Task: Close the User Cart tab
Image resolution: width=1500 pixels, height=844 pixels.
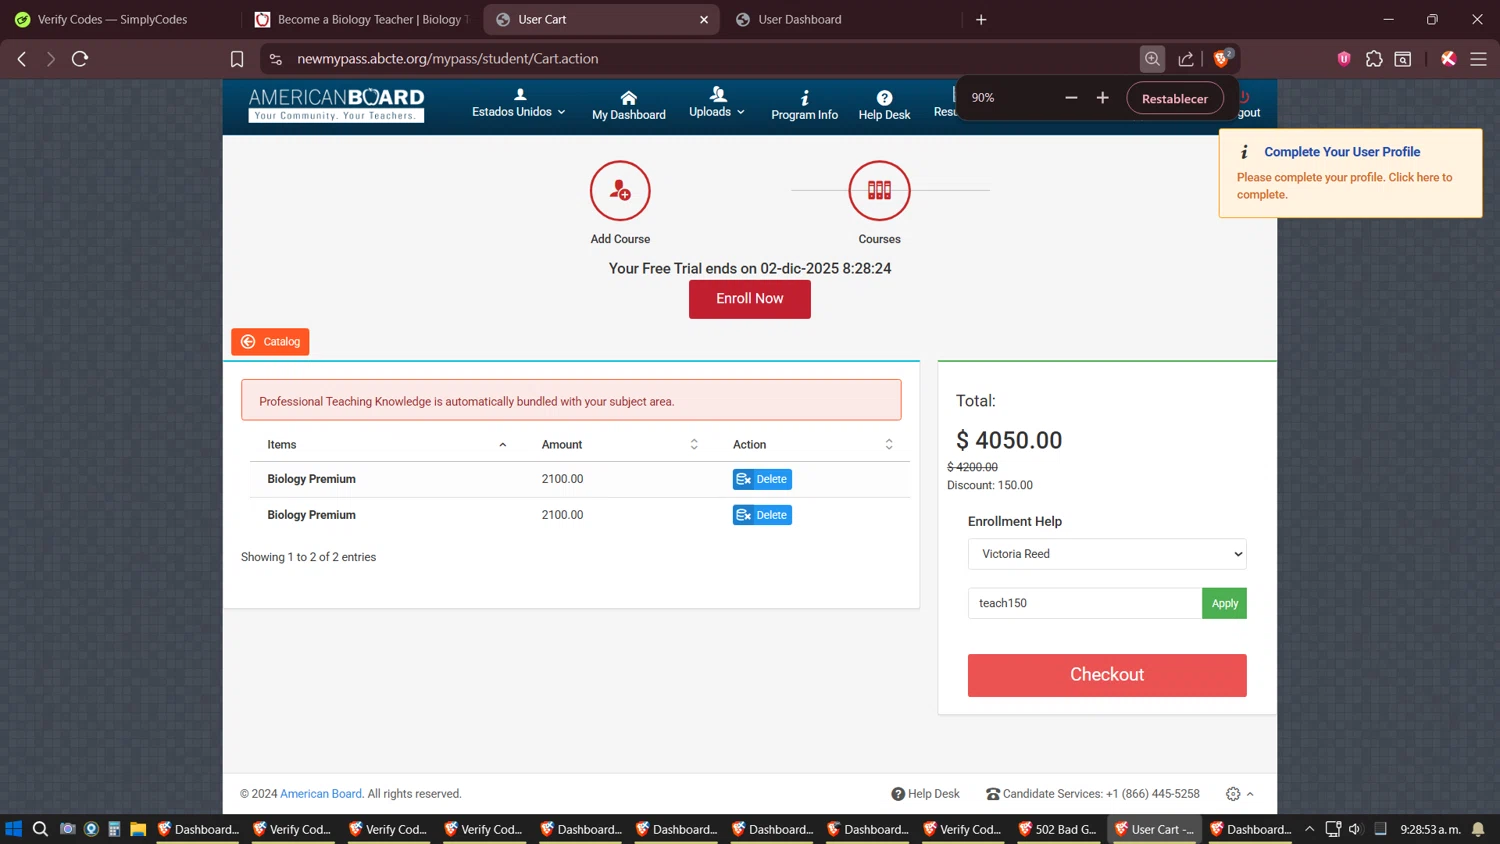Action: pos(704,19)
